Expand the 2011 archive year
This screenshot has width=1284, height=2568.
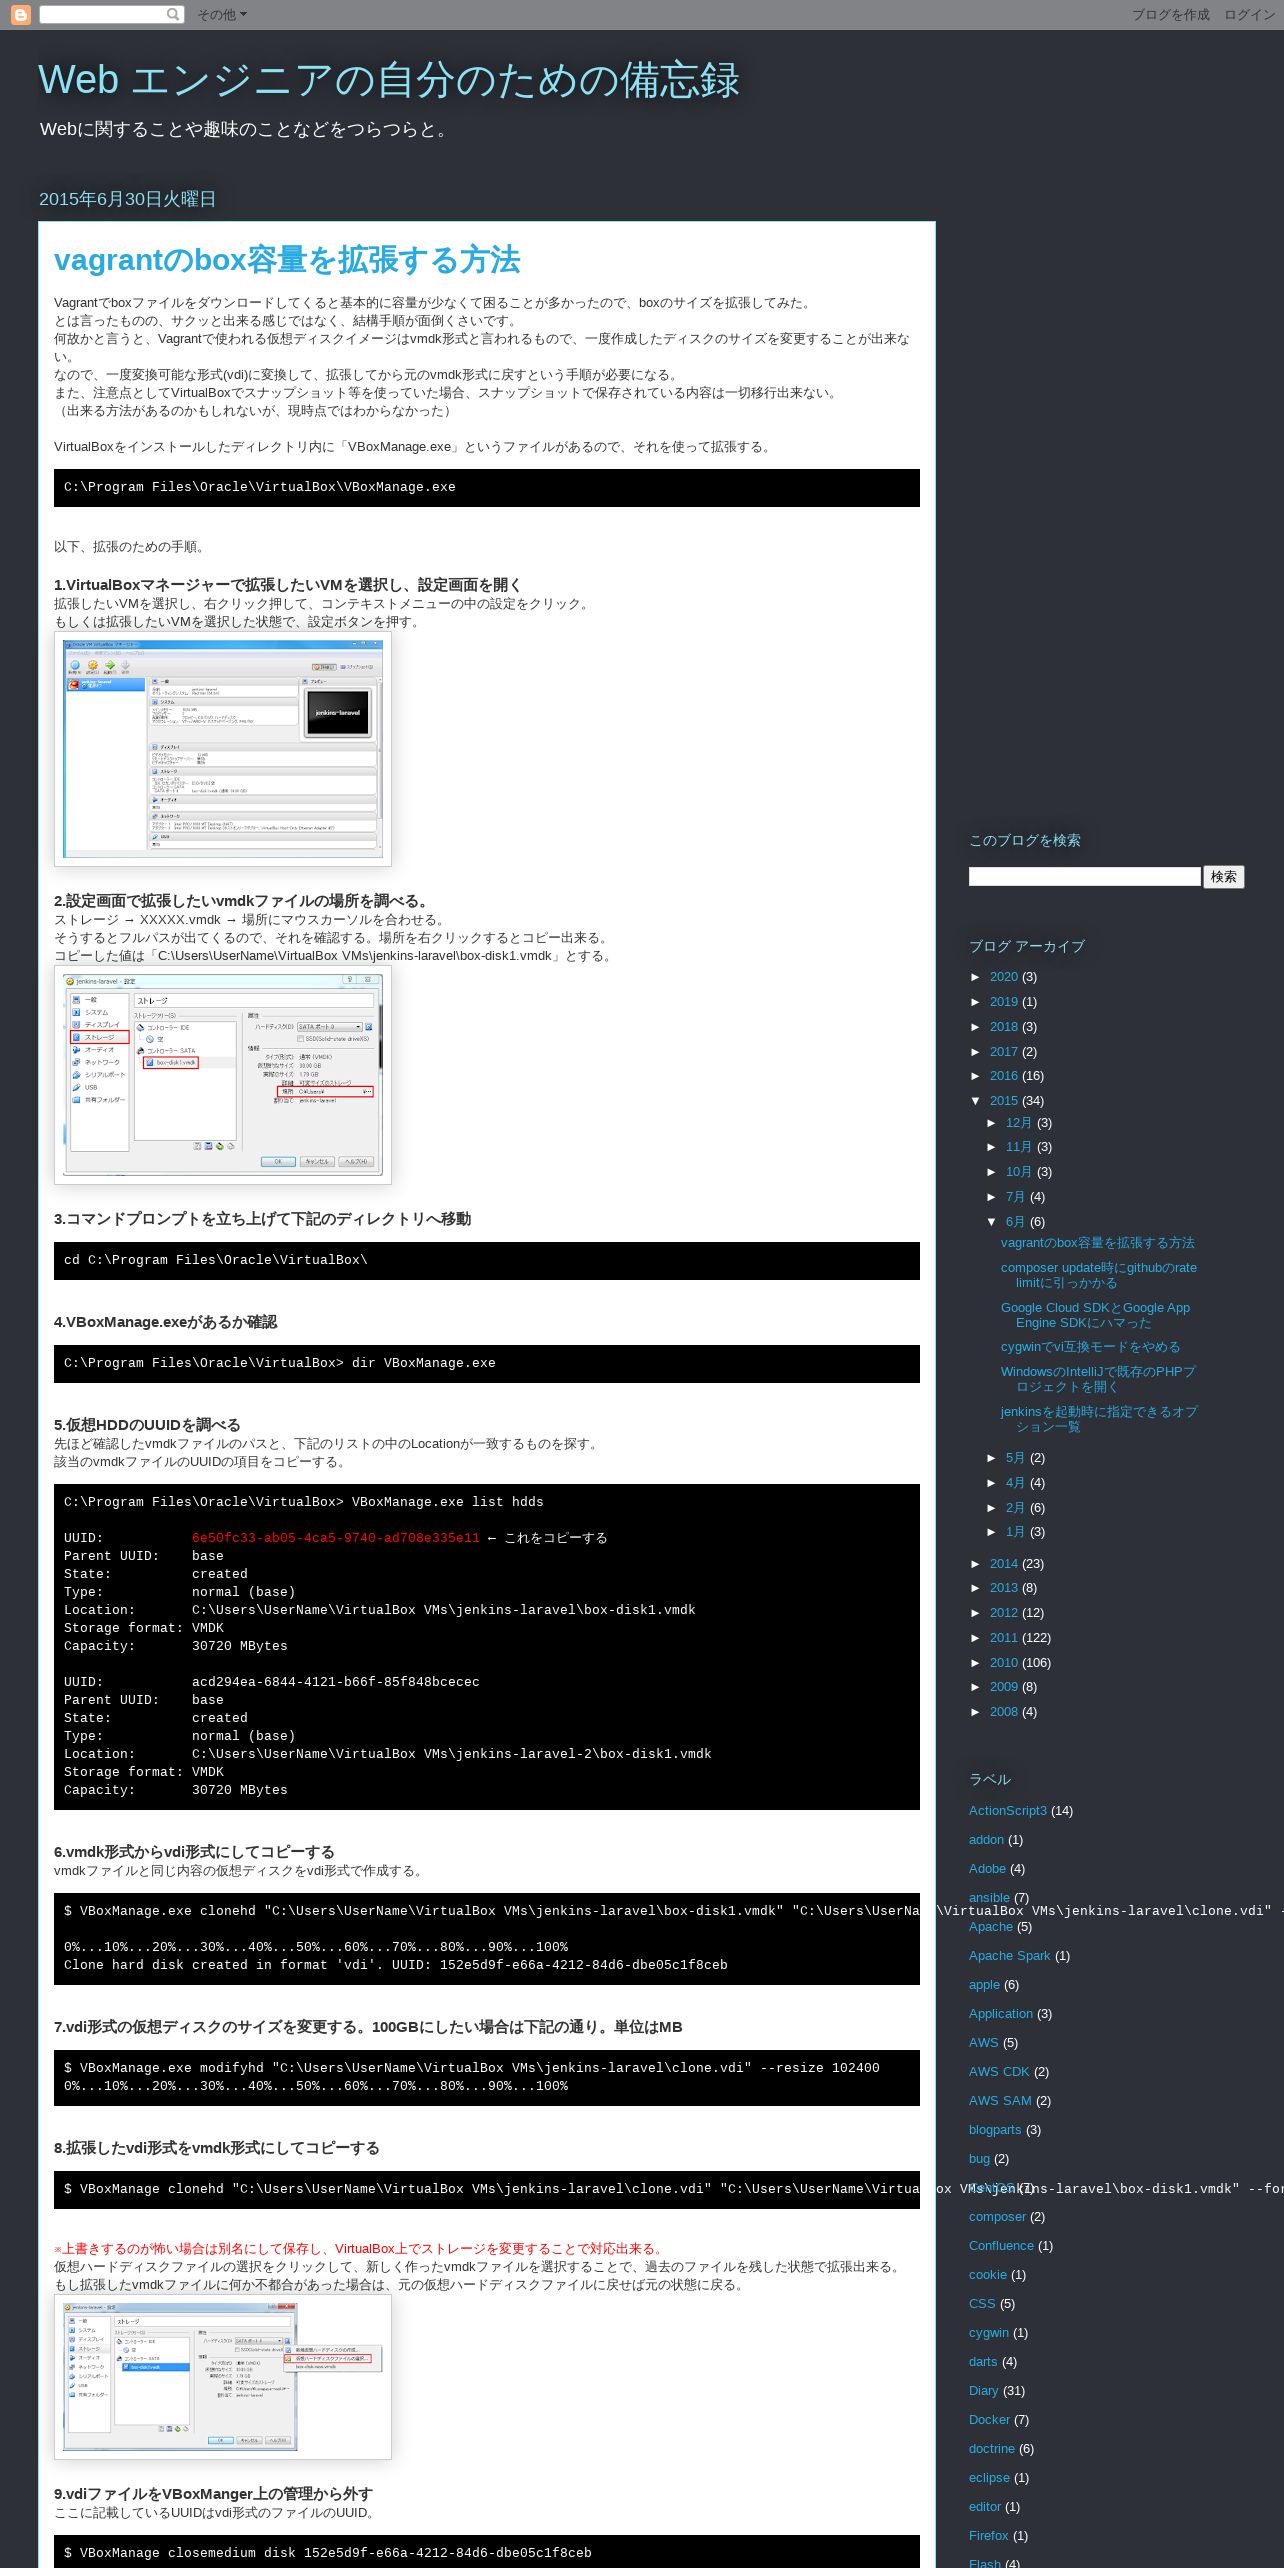coord(977,1638)
